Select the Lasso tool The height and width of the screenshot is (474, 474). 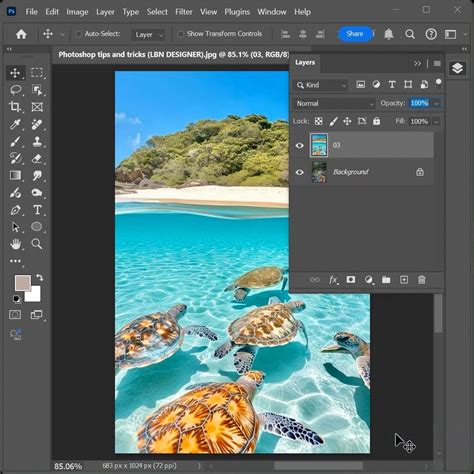click(15, 90)
